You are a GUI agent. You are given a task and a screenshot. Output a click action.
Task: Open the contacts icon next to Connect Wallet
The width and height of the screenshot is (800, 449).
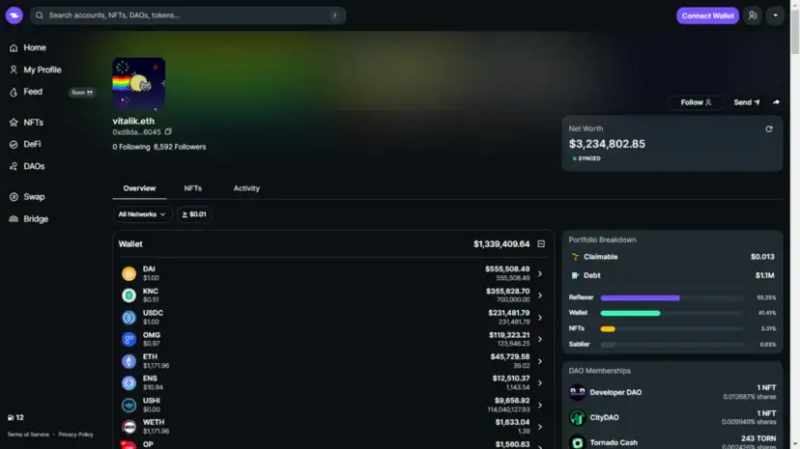coord(752,16)
